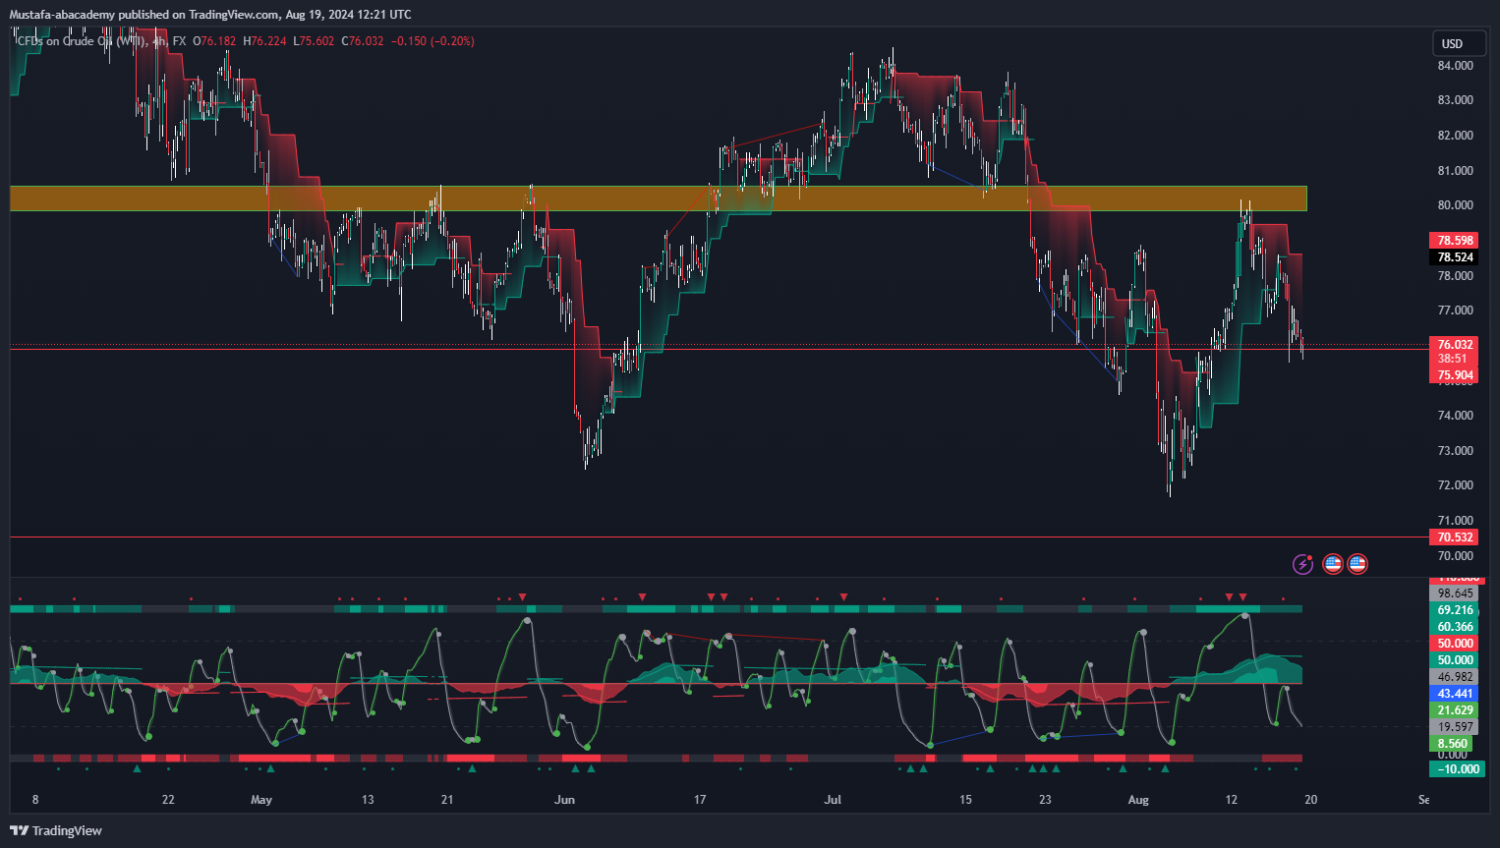This screenshot has width=1500, height=848.
Task: Click the 75.904 red price label
Action: (x=1455, y=376)
